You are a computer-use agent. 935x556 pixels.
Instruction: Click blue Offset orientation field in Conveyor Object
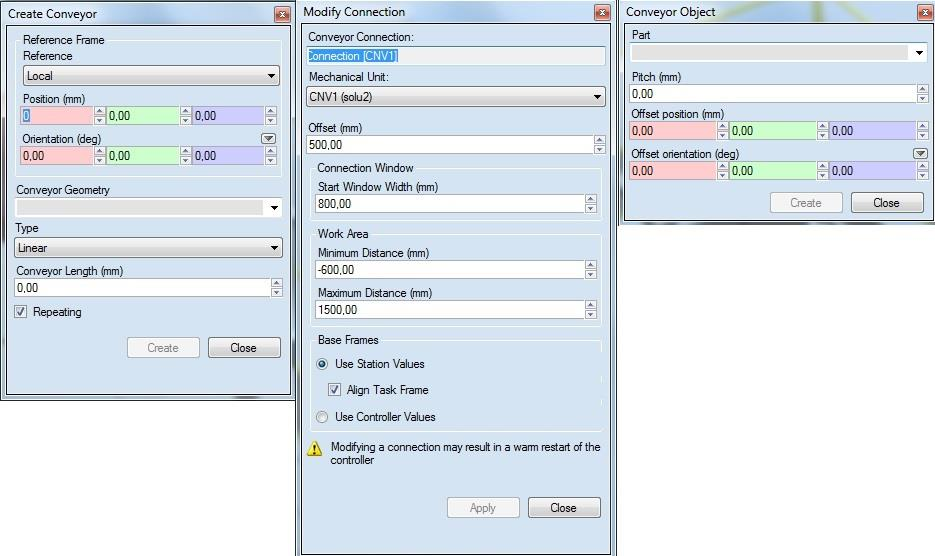point(874,171)
